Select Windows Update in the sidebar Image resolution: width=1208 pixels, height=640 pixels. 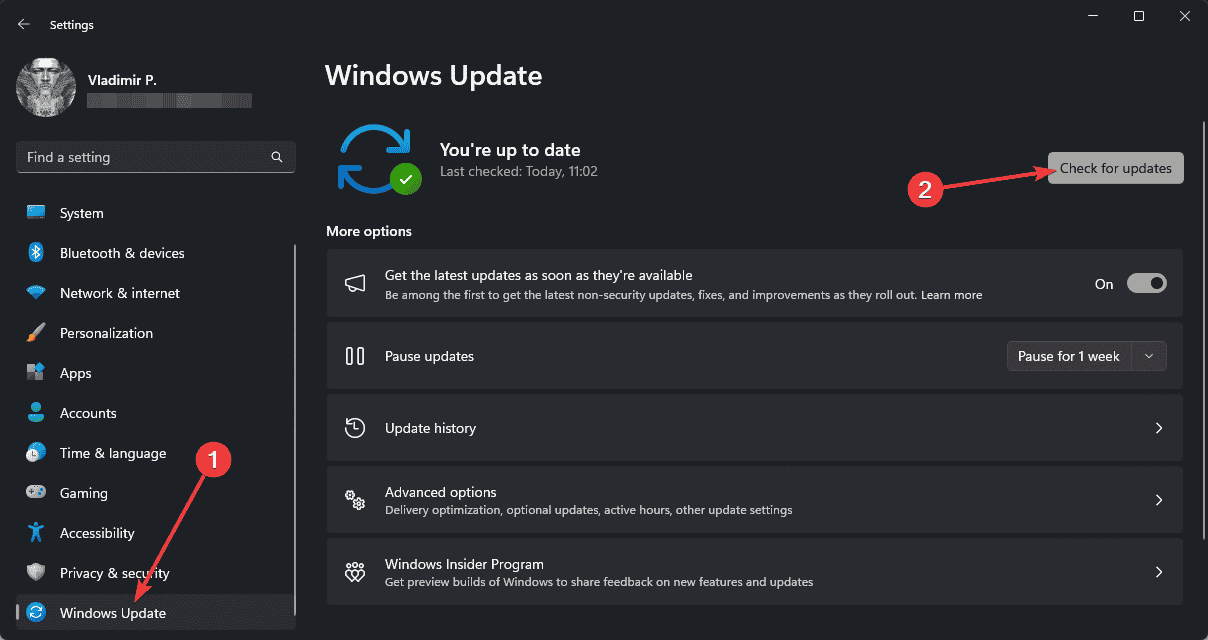[155, 613]
